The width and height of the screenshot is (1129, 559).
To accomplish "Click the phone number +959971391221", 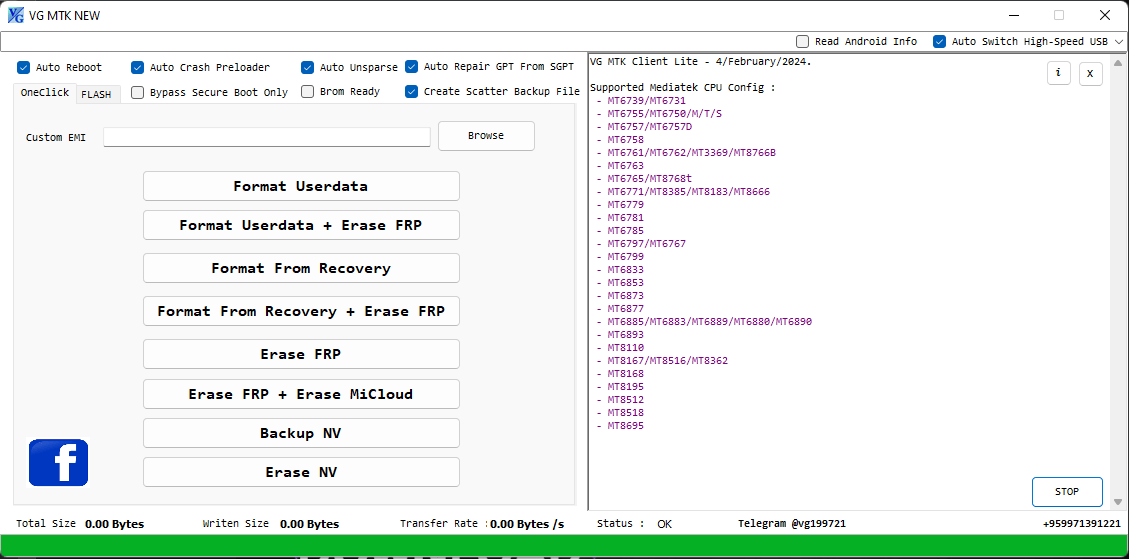I will (1081, 524).
